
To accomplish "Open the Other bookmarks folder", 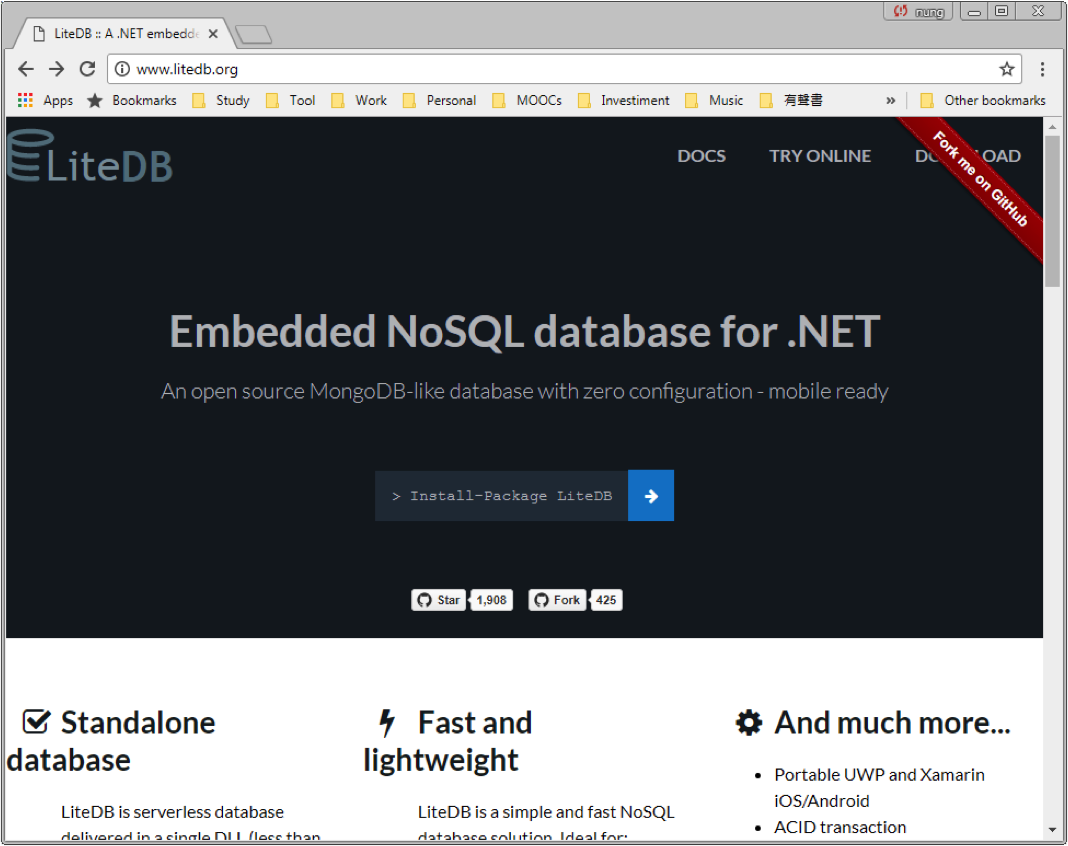I will [983, 101].
